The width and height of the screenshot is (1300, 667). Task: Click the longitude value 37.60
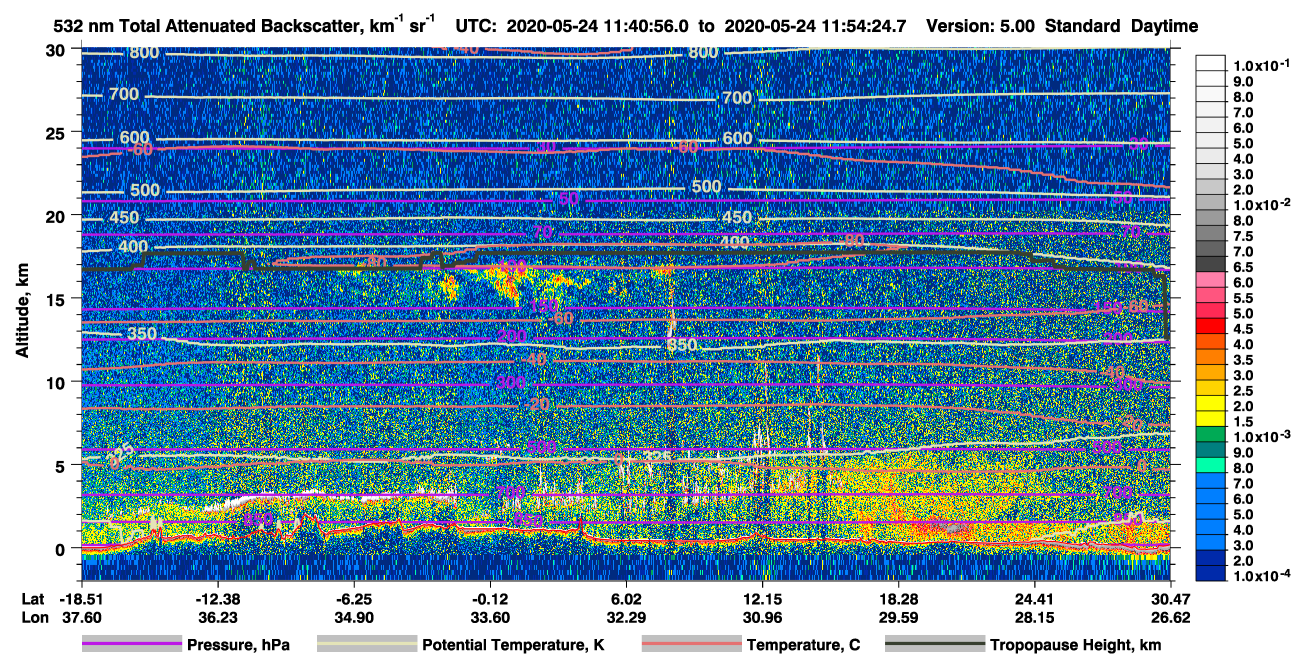(81, 617)
